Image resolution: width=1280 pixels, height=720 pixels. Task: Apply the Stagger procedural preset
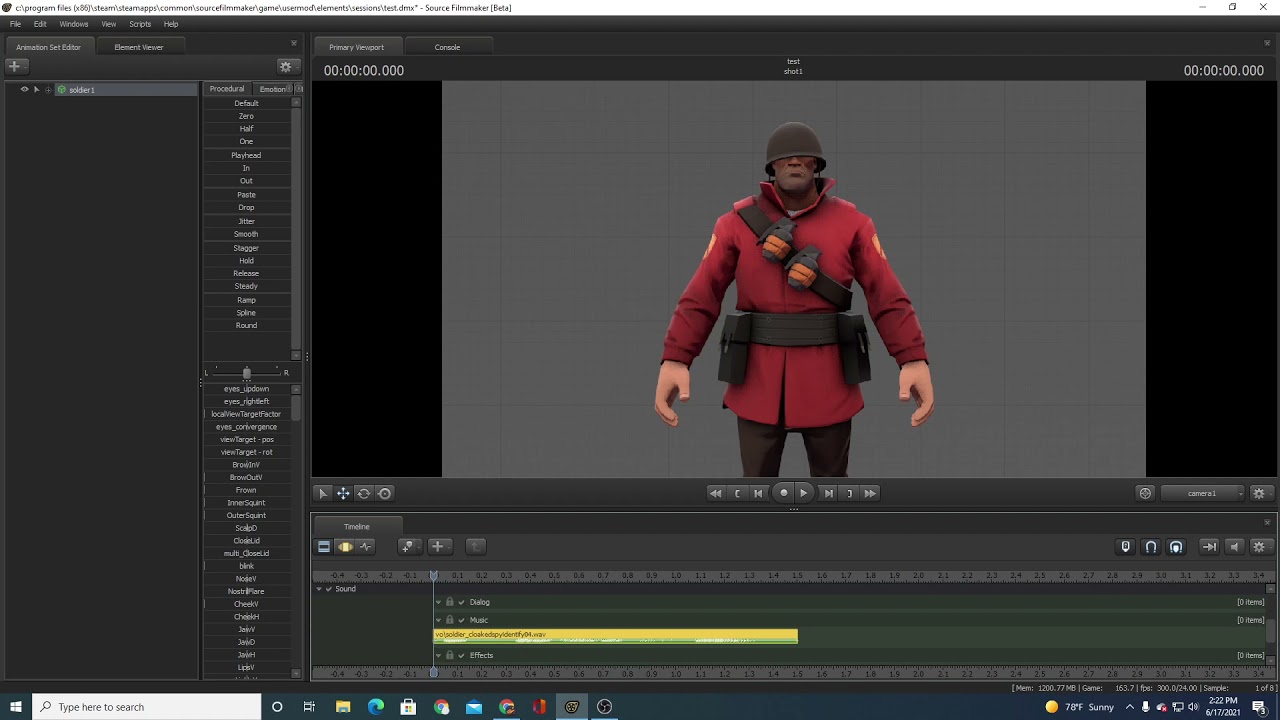[246, 247]
